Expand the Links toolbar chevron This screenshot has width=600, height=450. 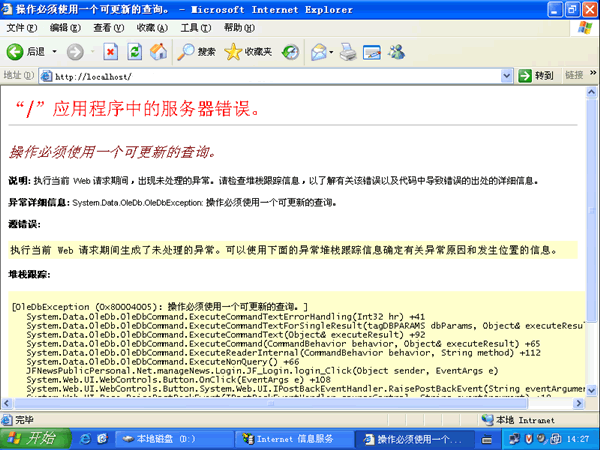(x=593, y=73)
